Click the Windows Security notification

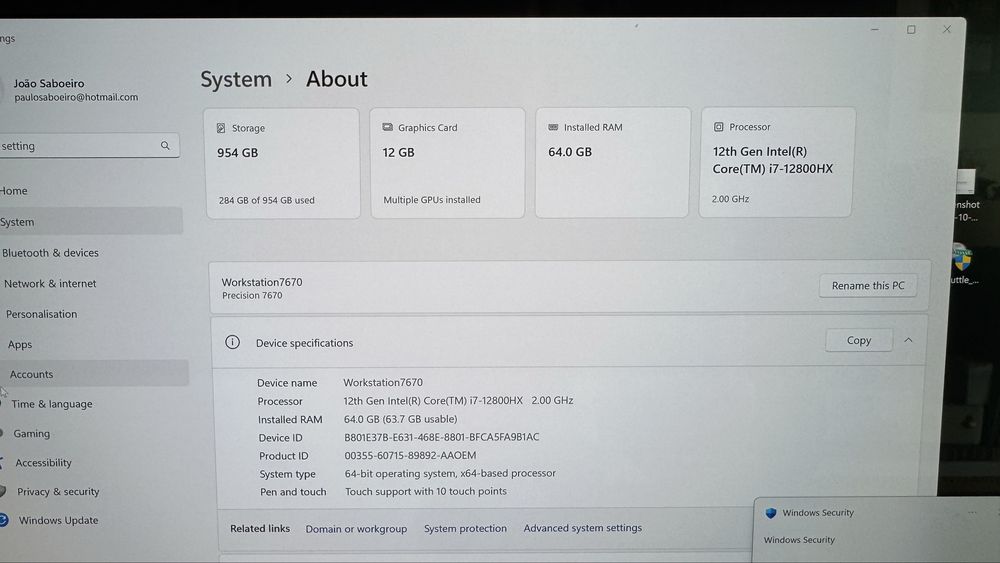[x=877, y=529]
